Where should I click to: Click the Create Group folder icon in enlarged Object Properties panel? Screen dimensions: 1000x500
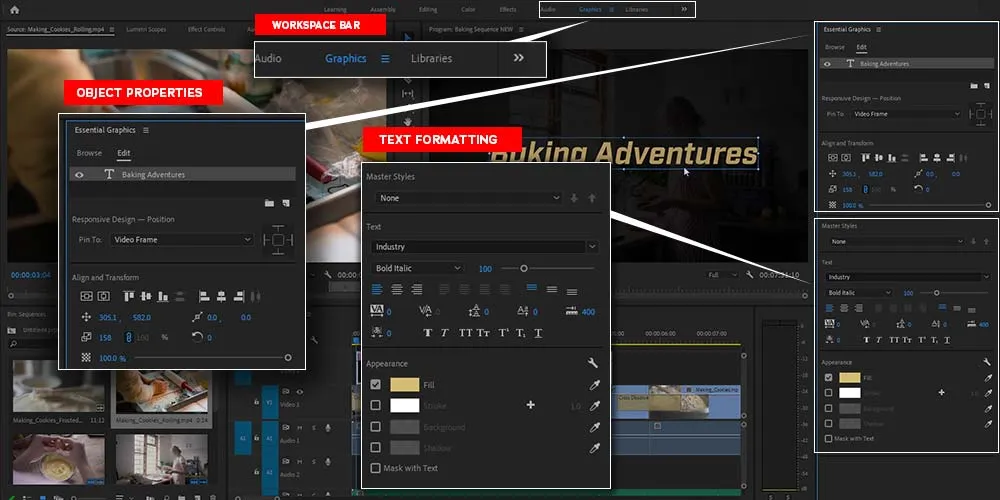click(x=269, y=203)
